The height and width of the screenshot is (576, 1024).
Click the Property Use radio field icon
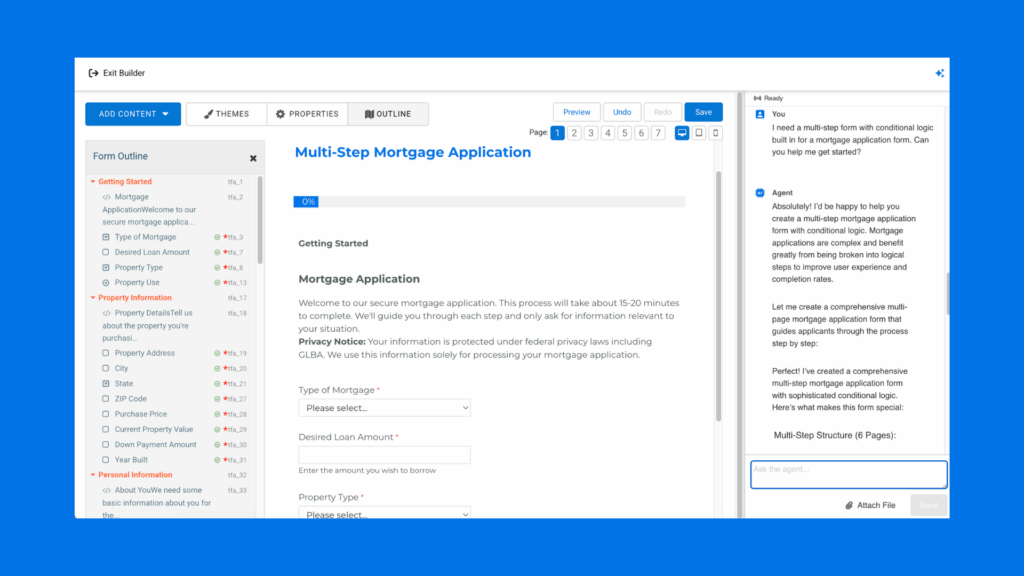coord(106,283)
